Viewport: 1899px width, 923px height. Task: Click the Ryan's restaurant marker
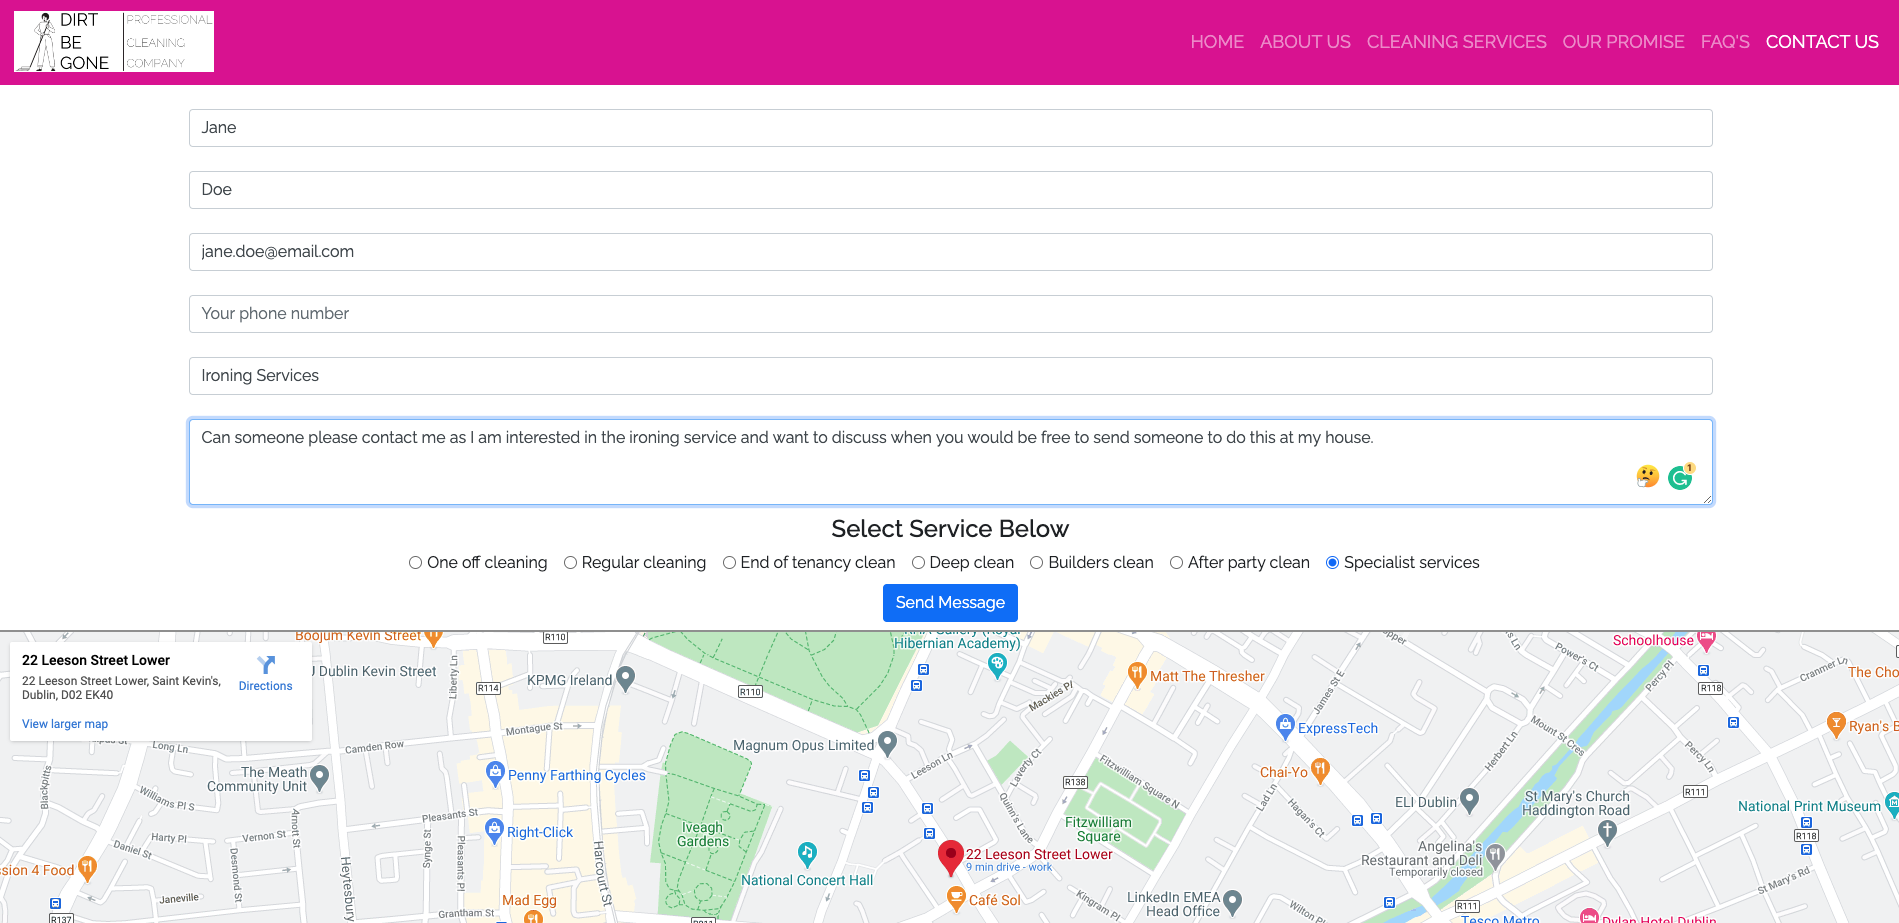[1835, 724]
